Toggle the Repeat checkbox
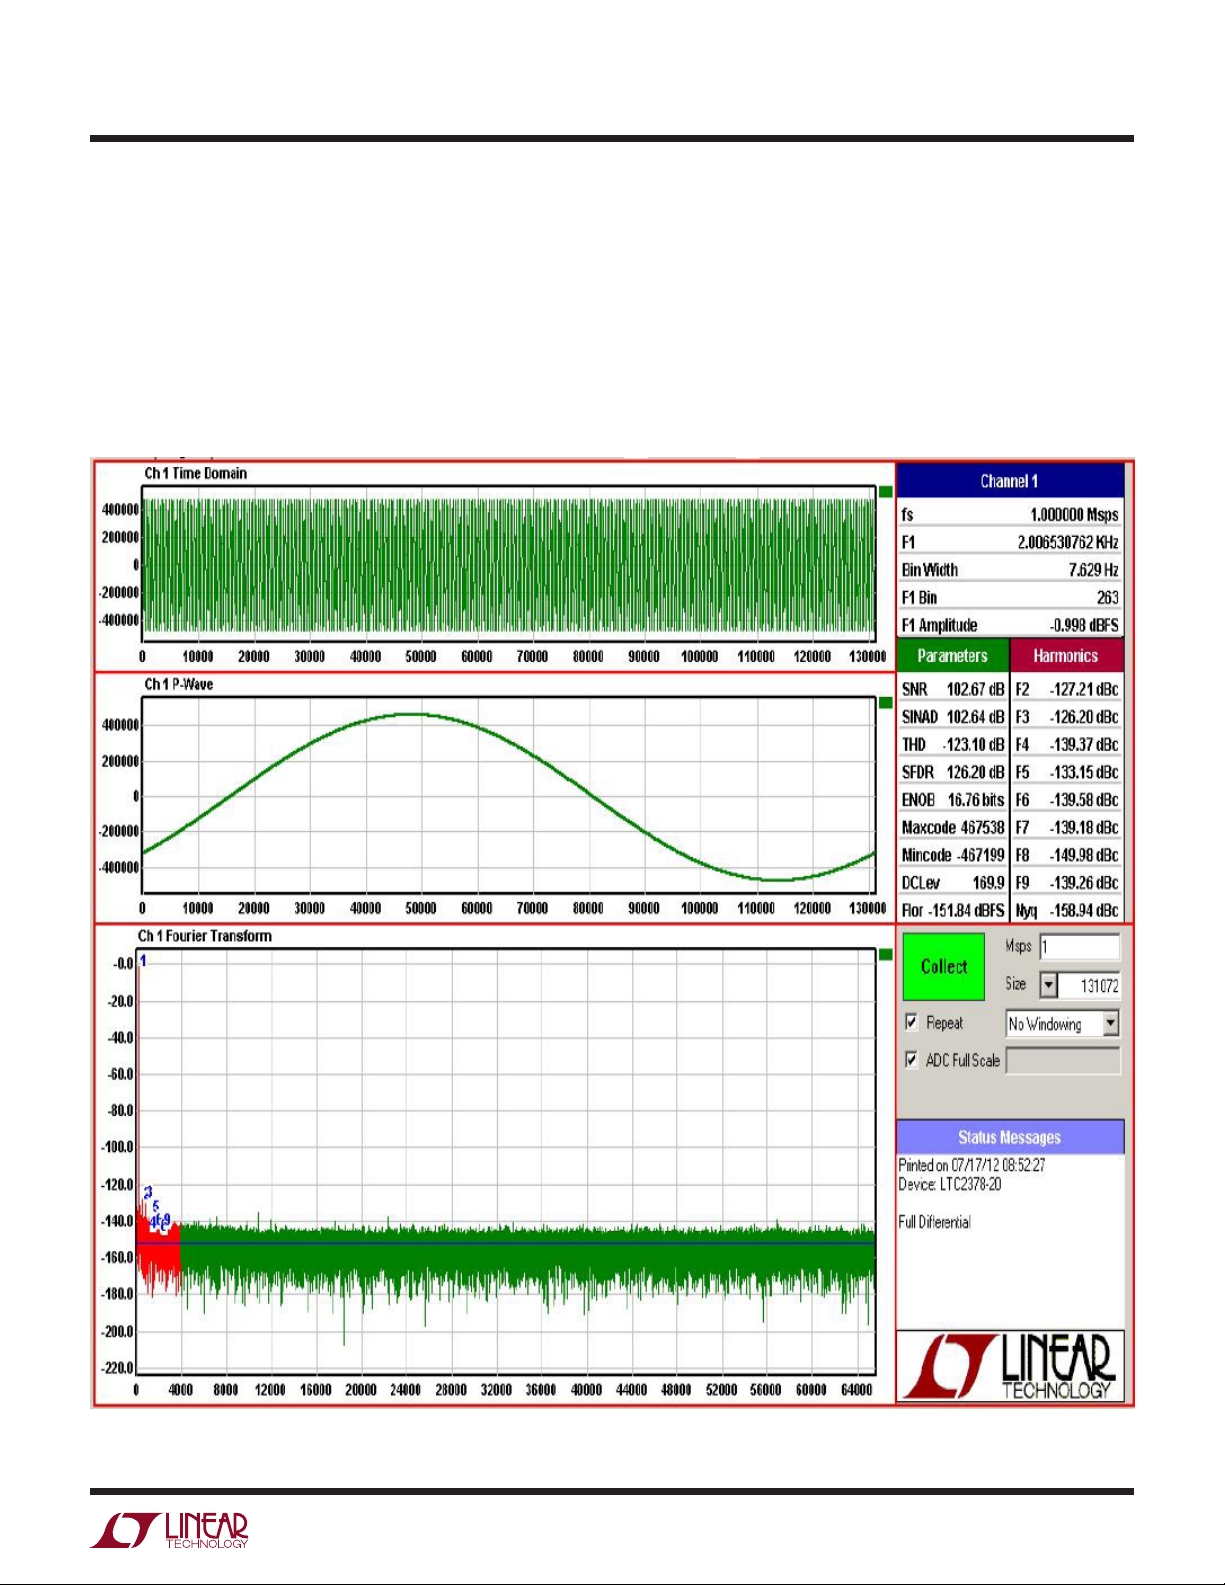1225x1585 pixels. 911,1022
